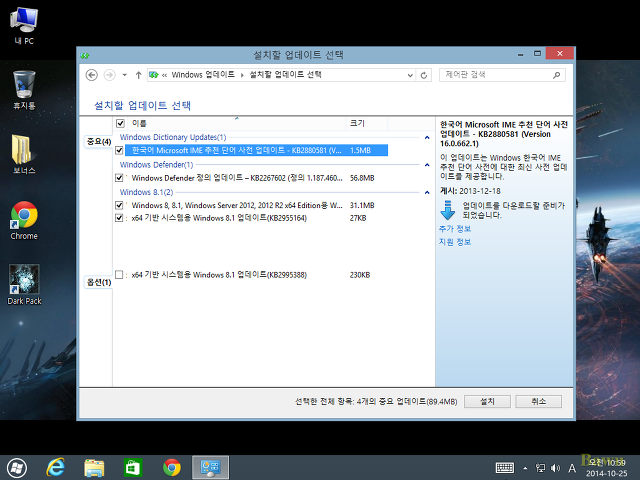
Task: Click the search magnifier icon
Action: pyautogui.click(x=556, y=75)
